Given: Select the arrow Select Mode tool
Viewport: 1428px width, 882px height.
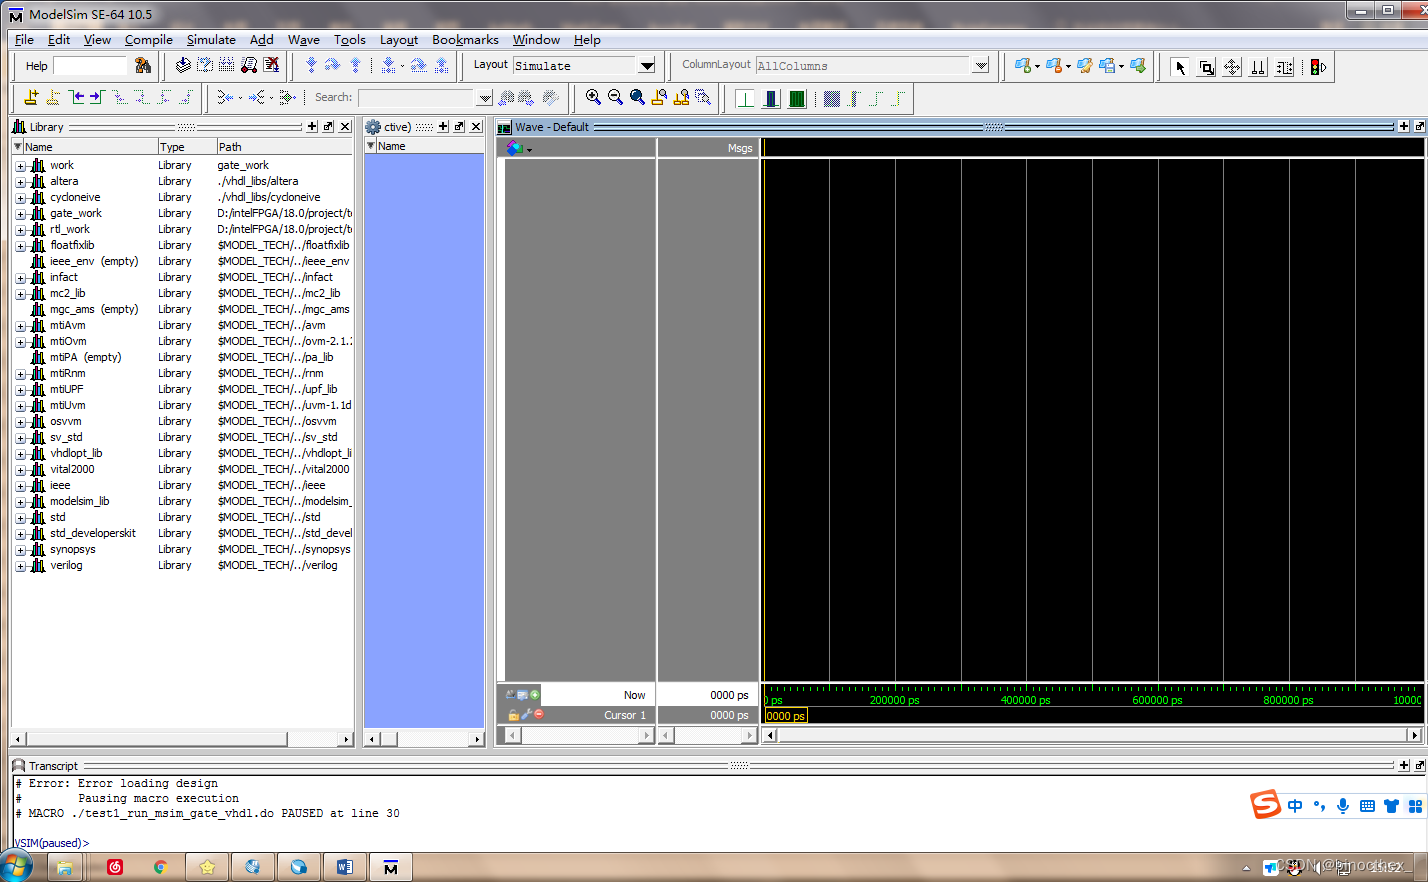Looking at the screenshot, I should [x=1179, y=67].
